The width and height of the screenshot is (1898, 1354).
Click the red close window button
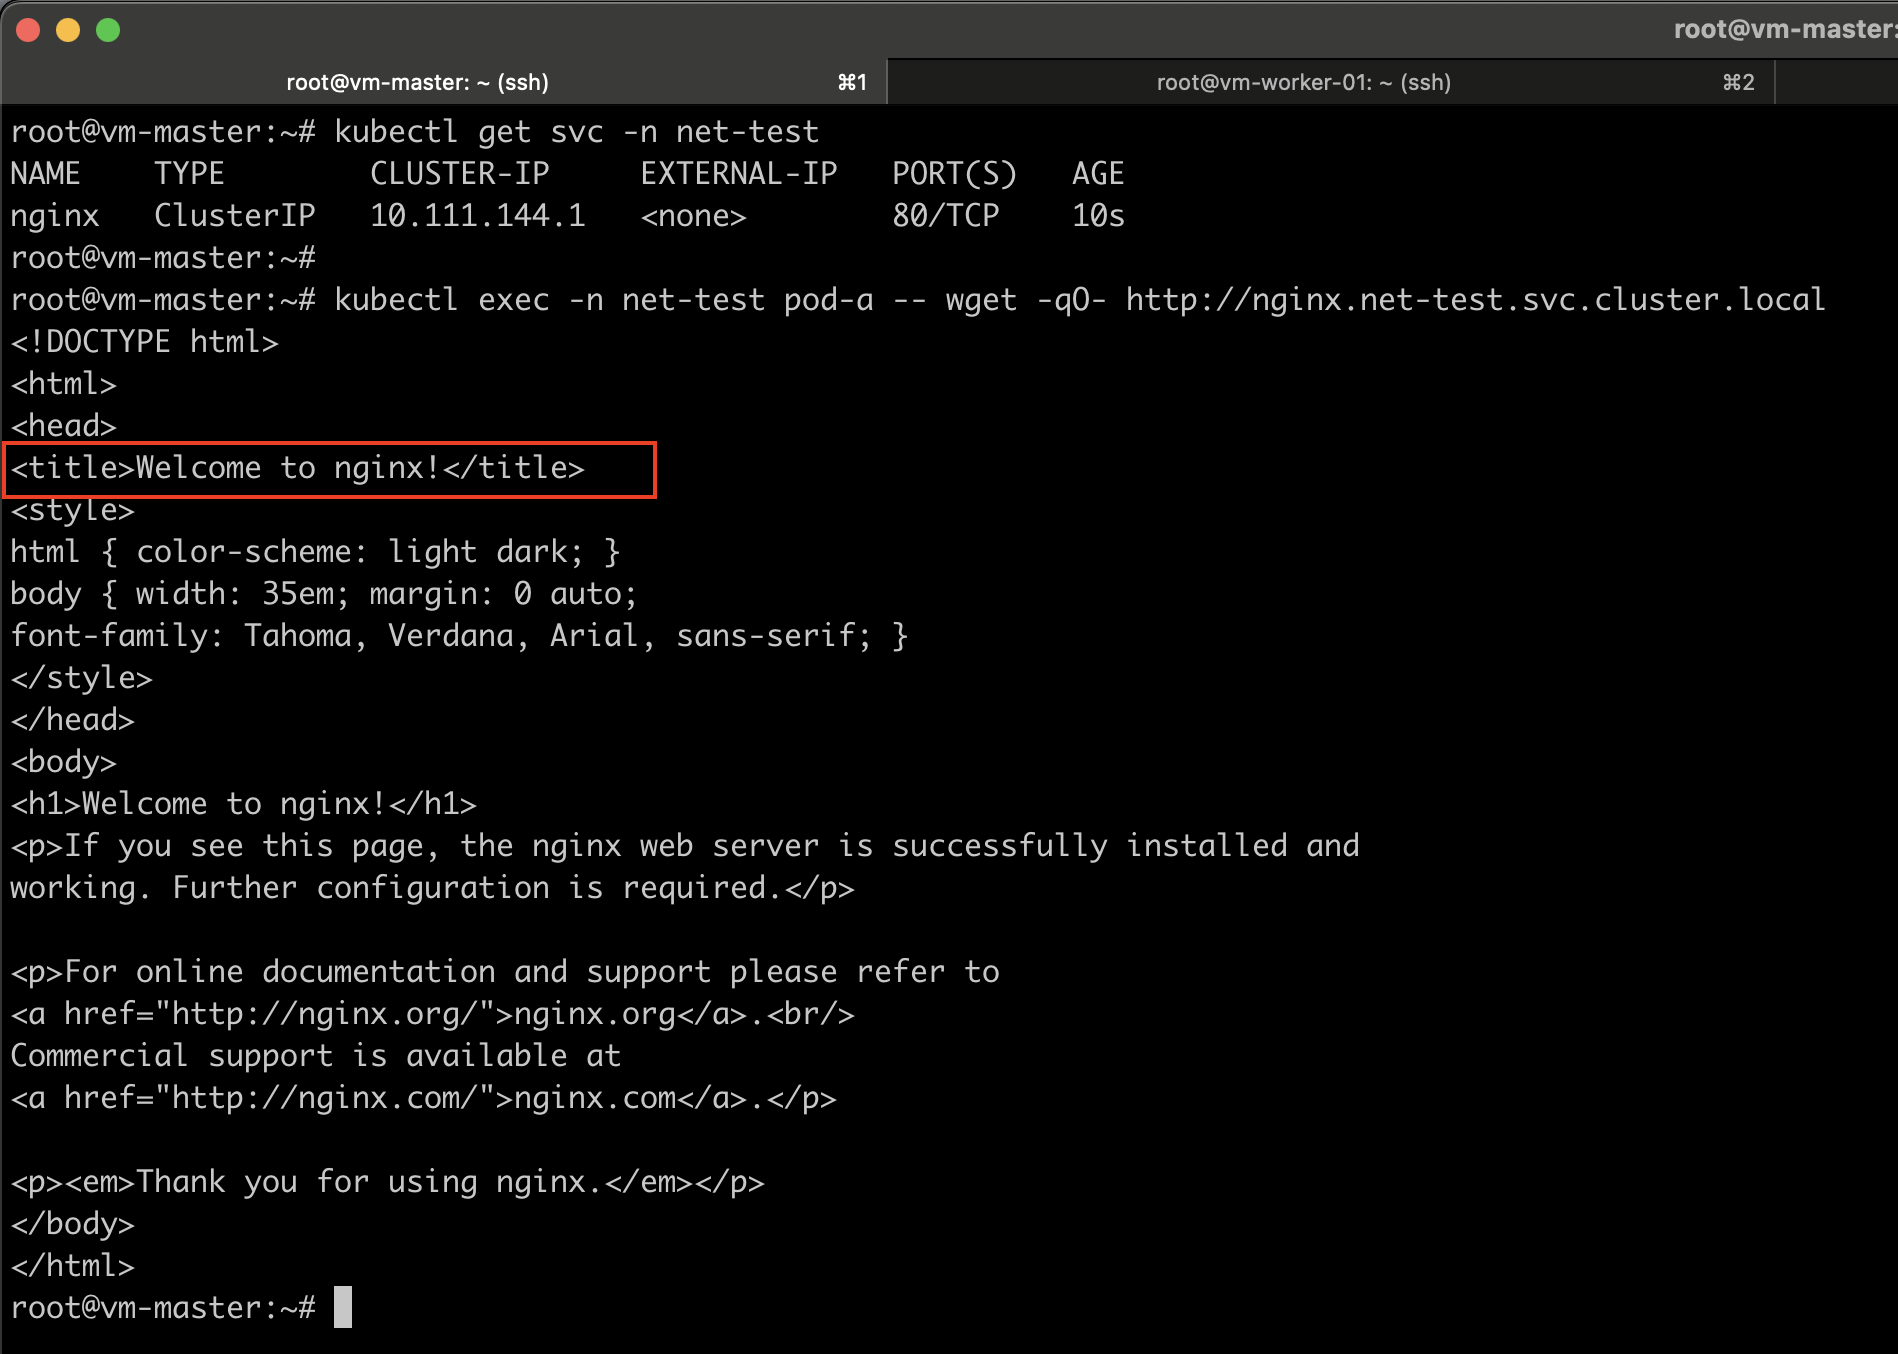click(28, 30)
